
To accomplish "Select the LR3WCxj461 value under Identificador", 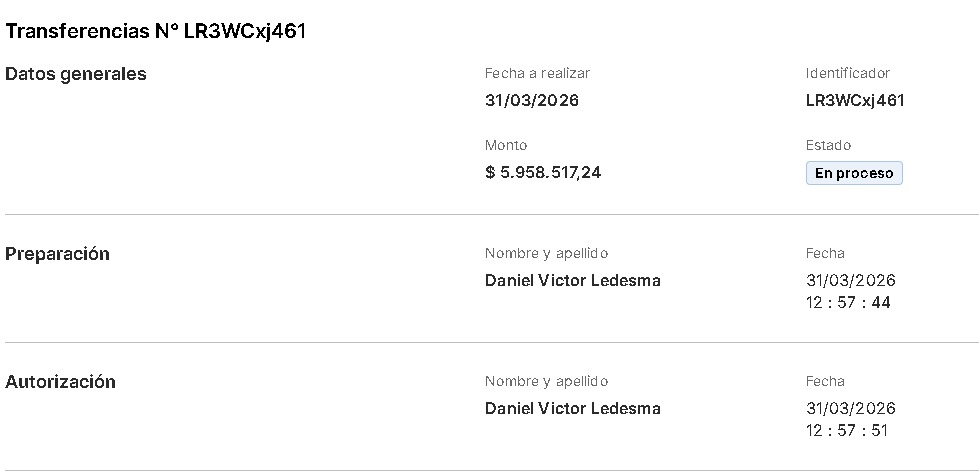I will coord(855,100).
